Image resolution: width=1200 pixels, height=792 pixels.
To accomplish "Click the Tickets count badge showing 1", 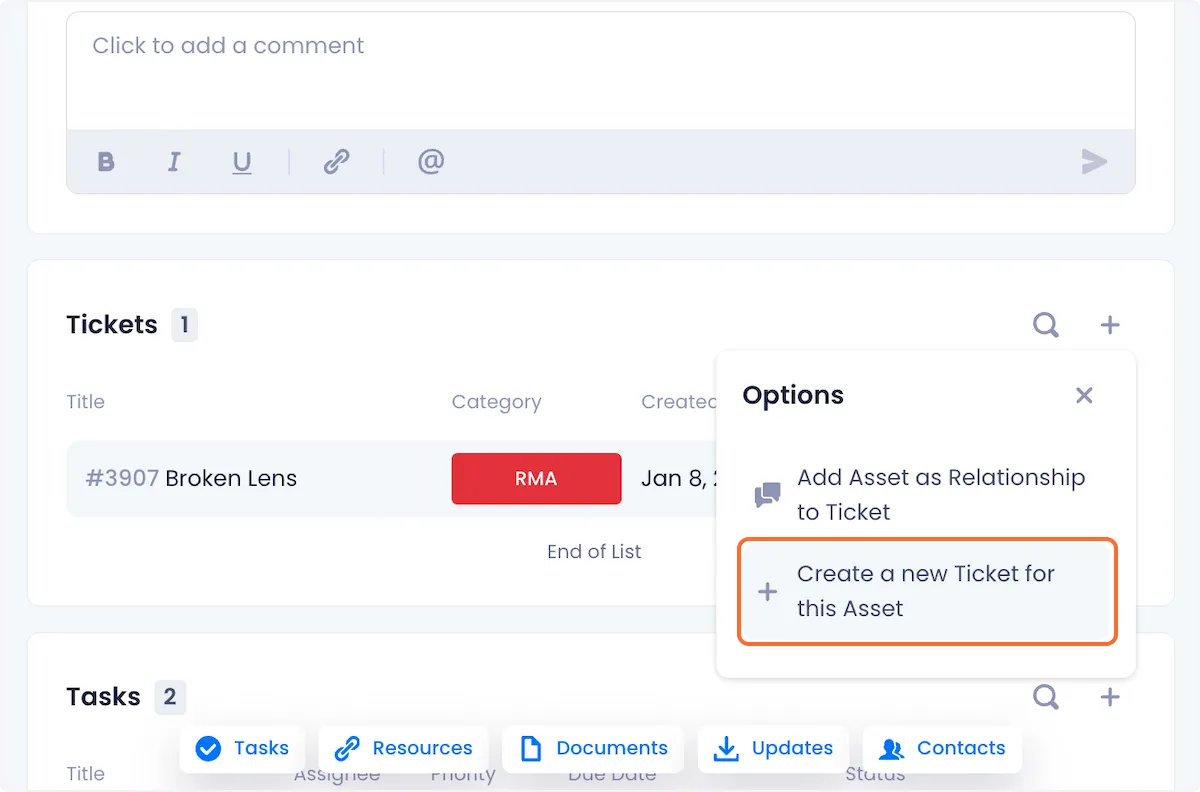I will [x=184, y=325].
